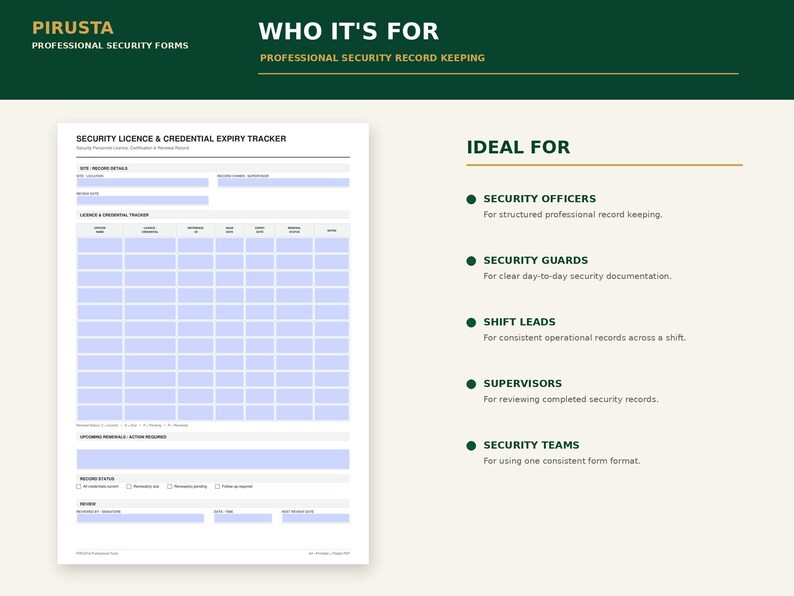Click "For clear day-to-day security documentation." text
This screenshot has height=596, width=794.
[x=577, y=276]
